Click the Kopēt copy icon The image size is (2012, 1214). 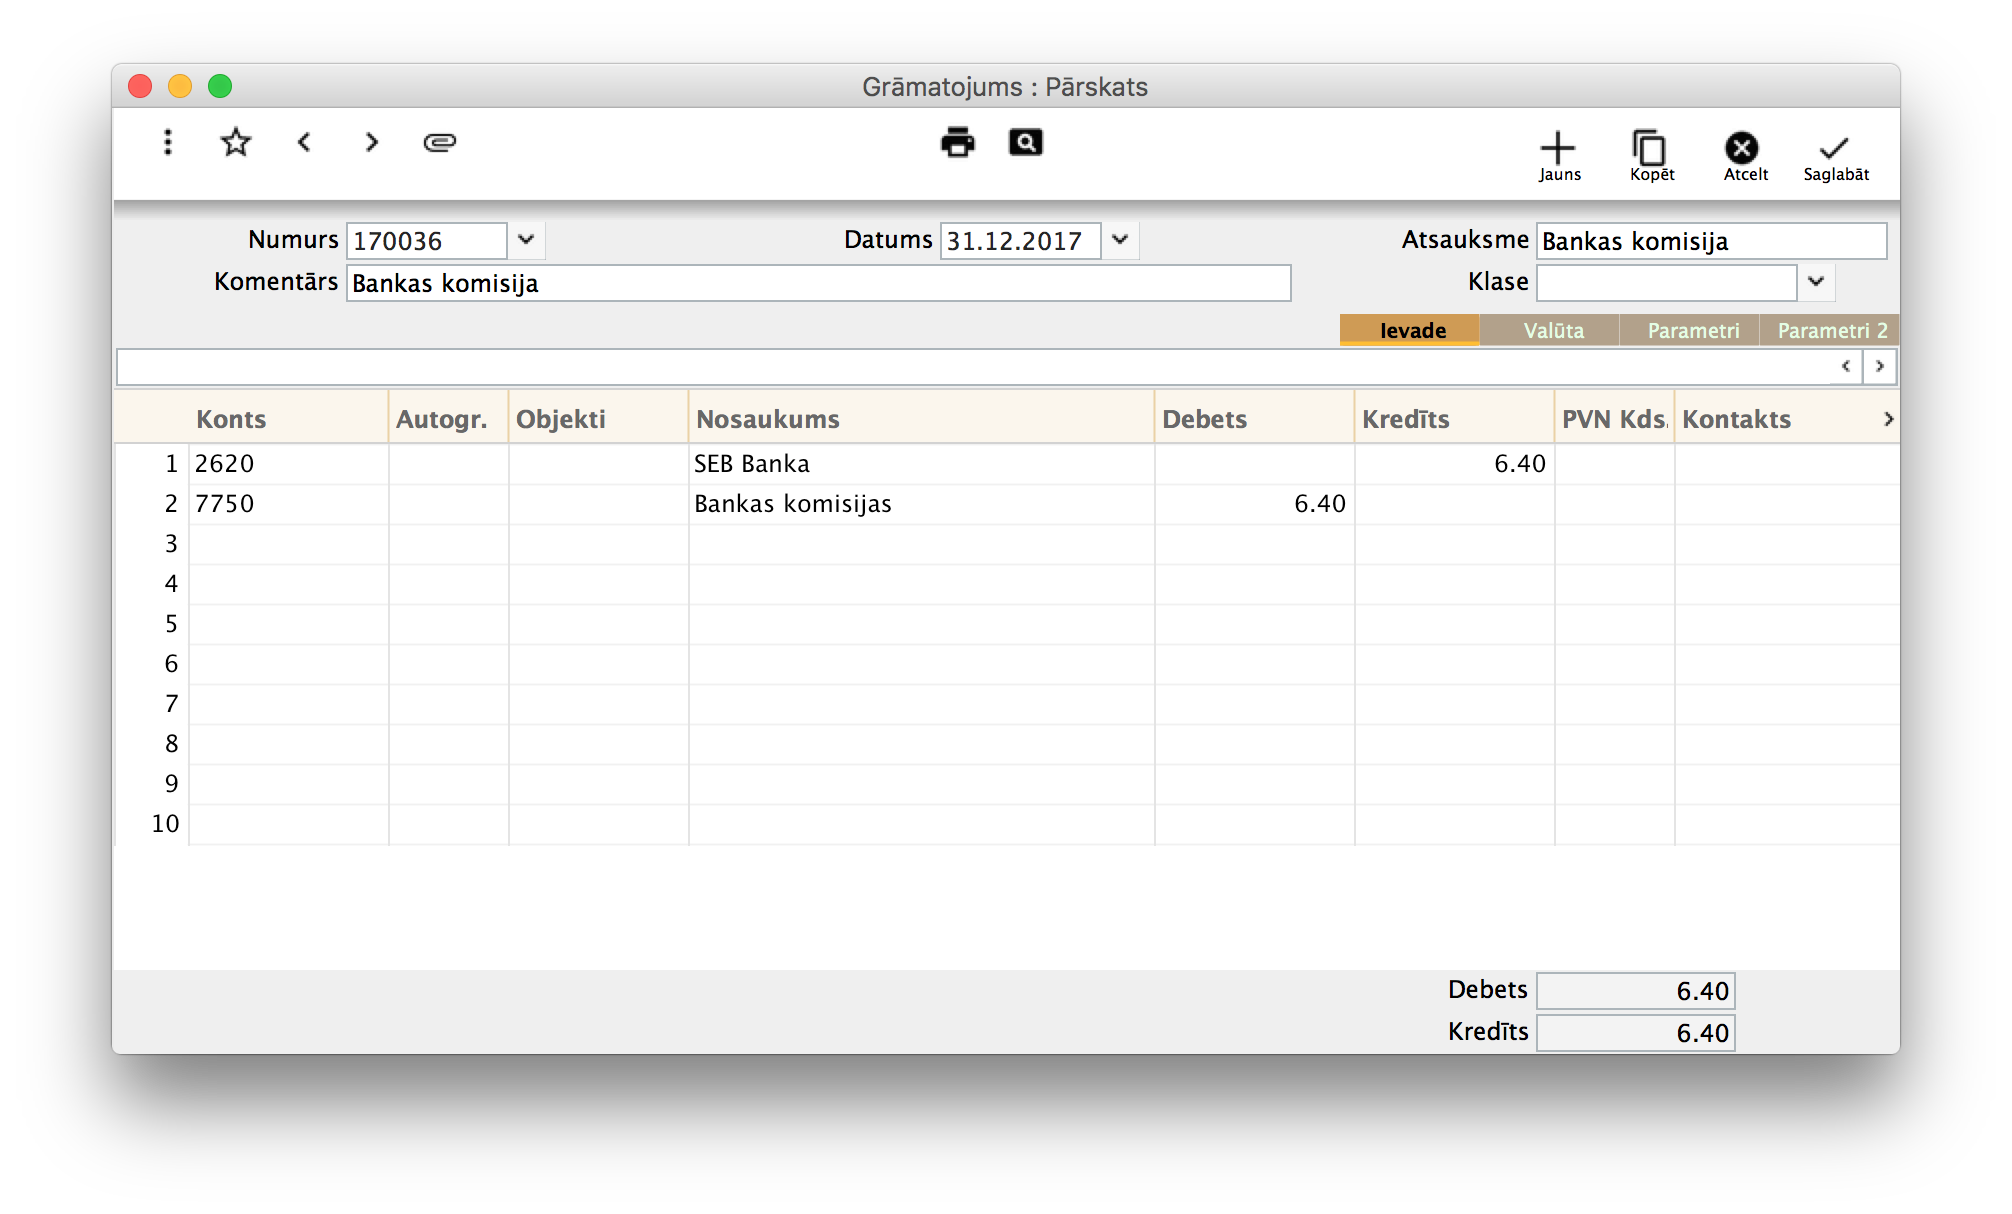[x=1650, y=150]
